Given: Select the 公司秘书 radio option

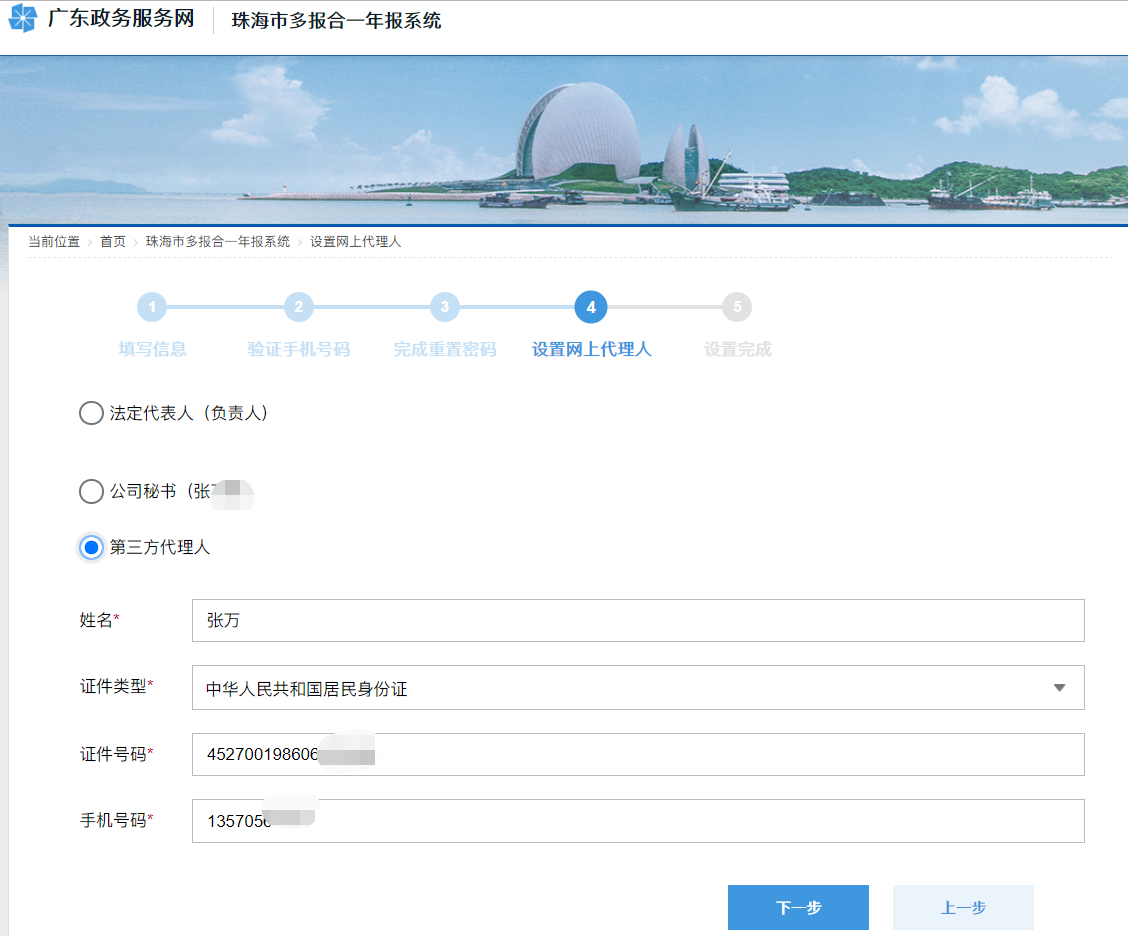Looking at the screenshot, I should [x=91, y=491].
